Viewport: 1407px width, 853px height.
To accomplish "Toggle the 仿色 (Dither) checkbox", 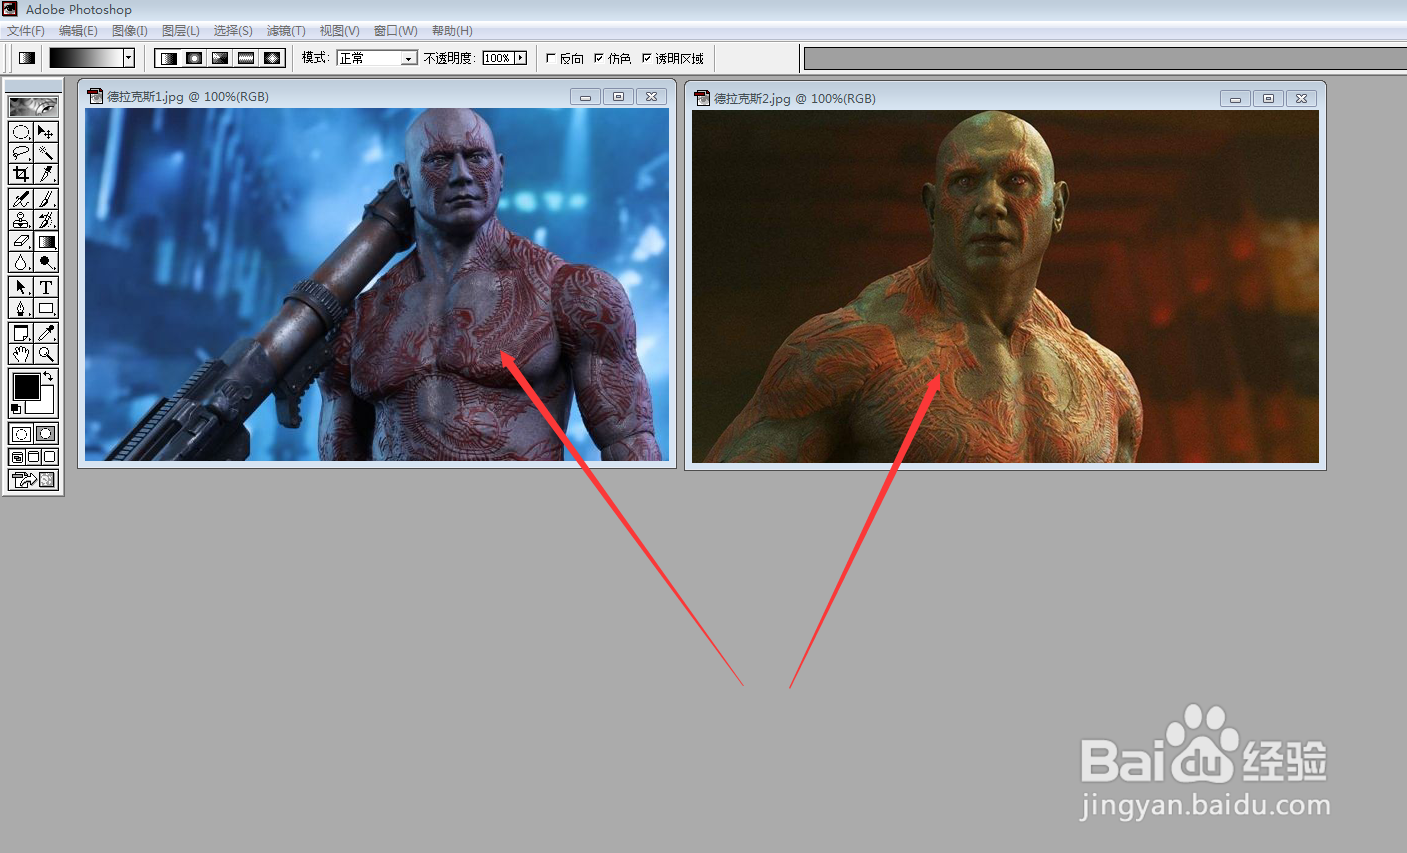I will pos(599,58).
